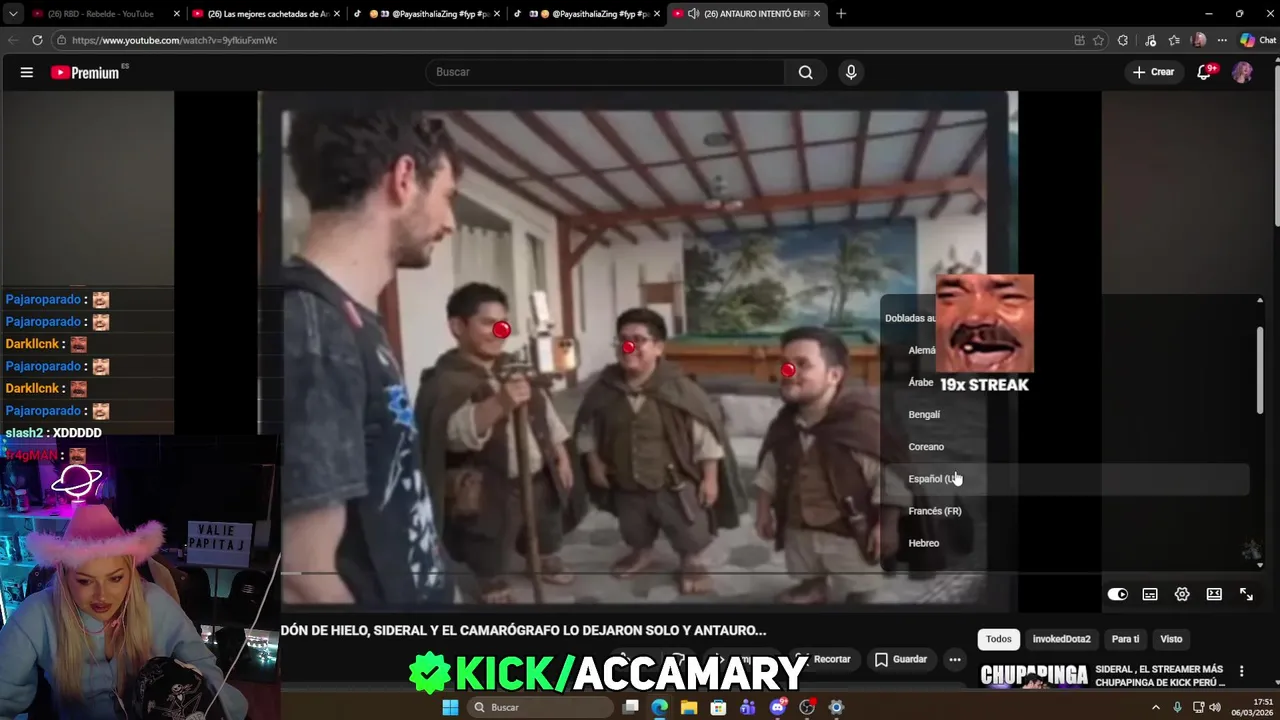Open Microsoft Store from the taskbar
This screenshot has height=720, width=1280.
click(718, 707)
